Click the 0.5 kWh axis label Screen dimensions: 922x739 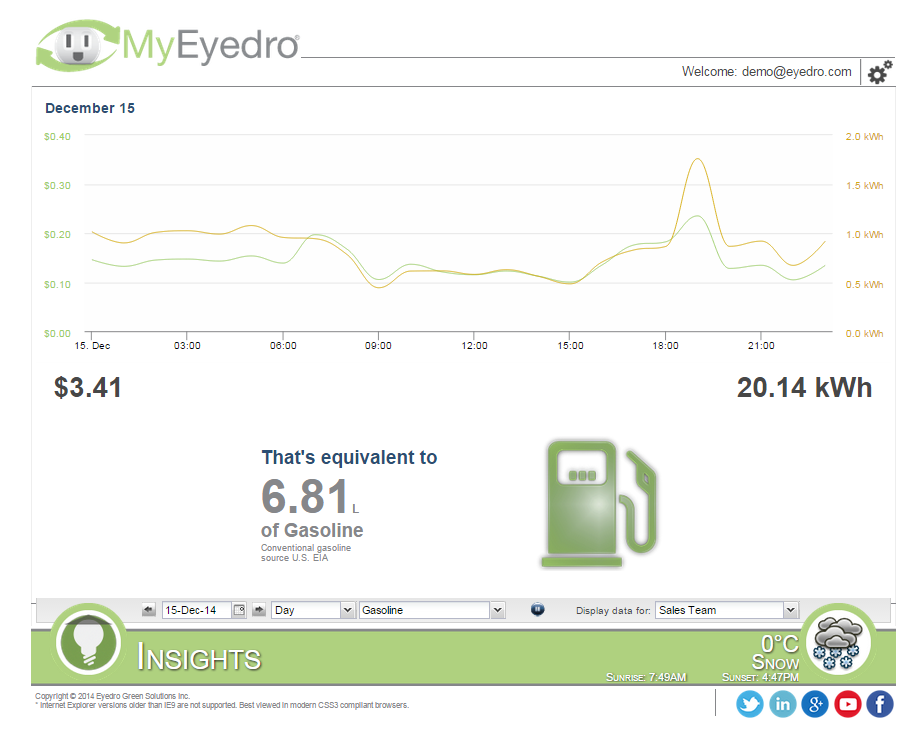click(864, 285)
